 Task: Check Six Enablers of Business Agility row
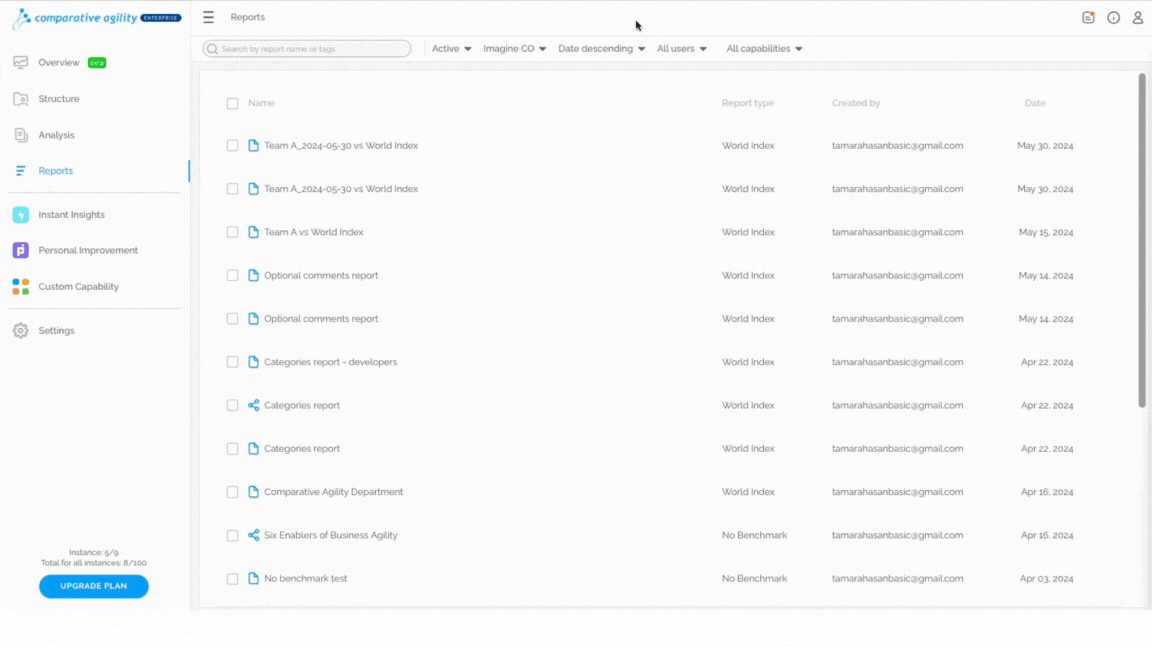[232, 536]
